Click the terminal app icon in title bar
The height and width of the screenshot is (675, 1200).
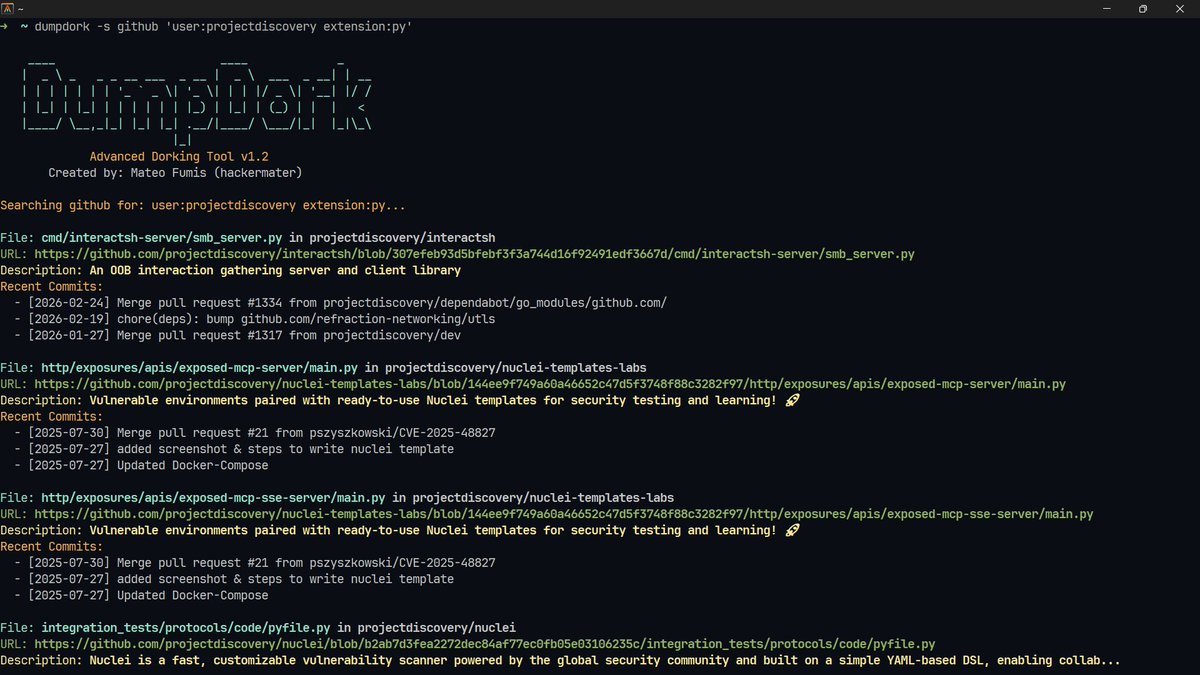pyautogui.click(x=7, y=8)
